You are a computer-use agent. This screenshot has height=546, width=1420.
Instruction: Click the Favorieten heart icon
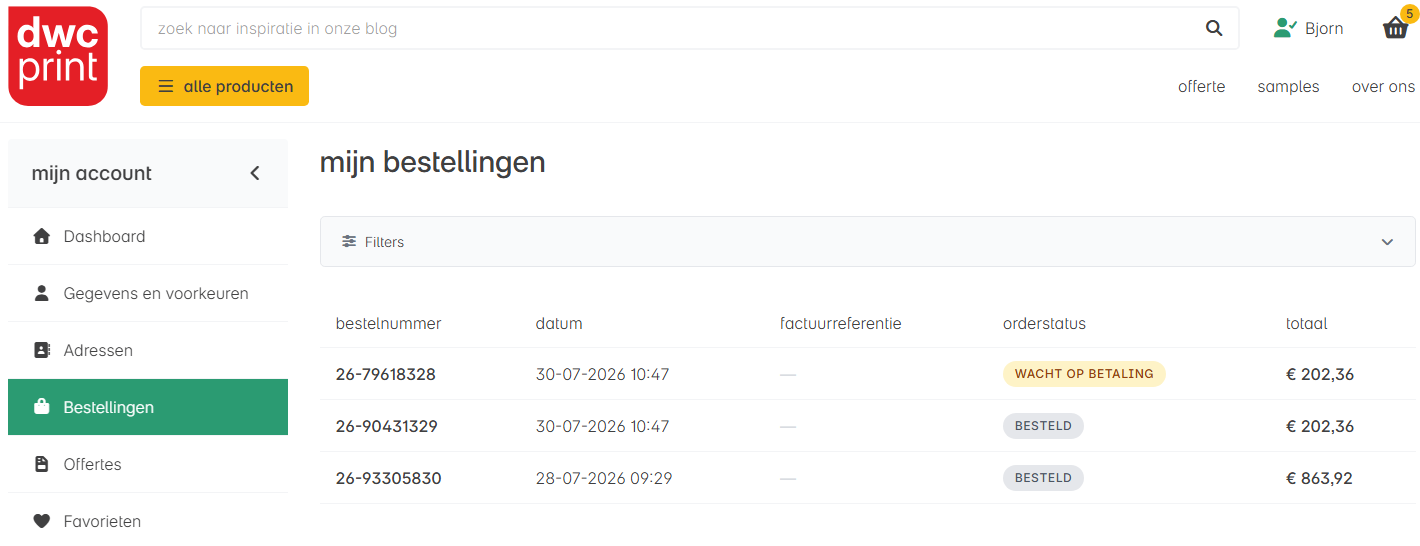point(41,521)
